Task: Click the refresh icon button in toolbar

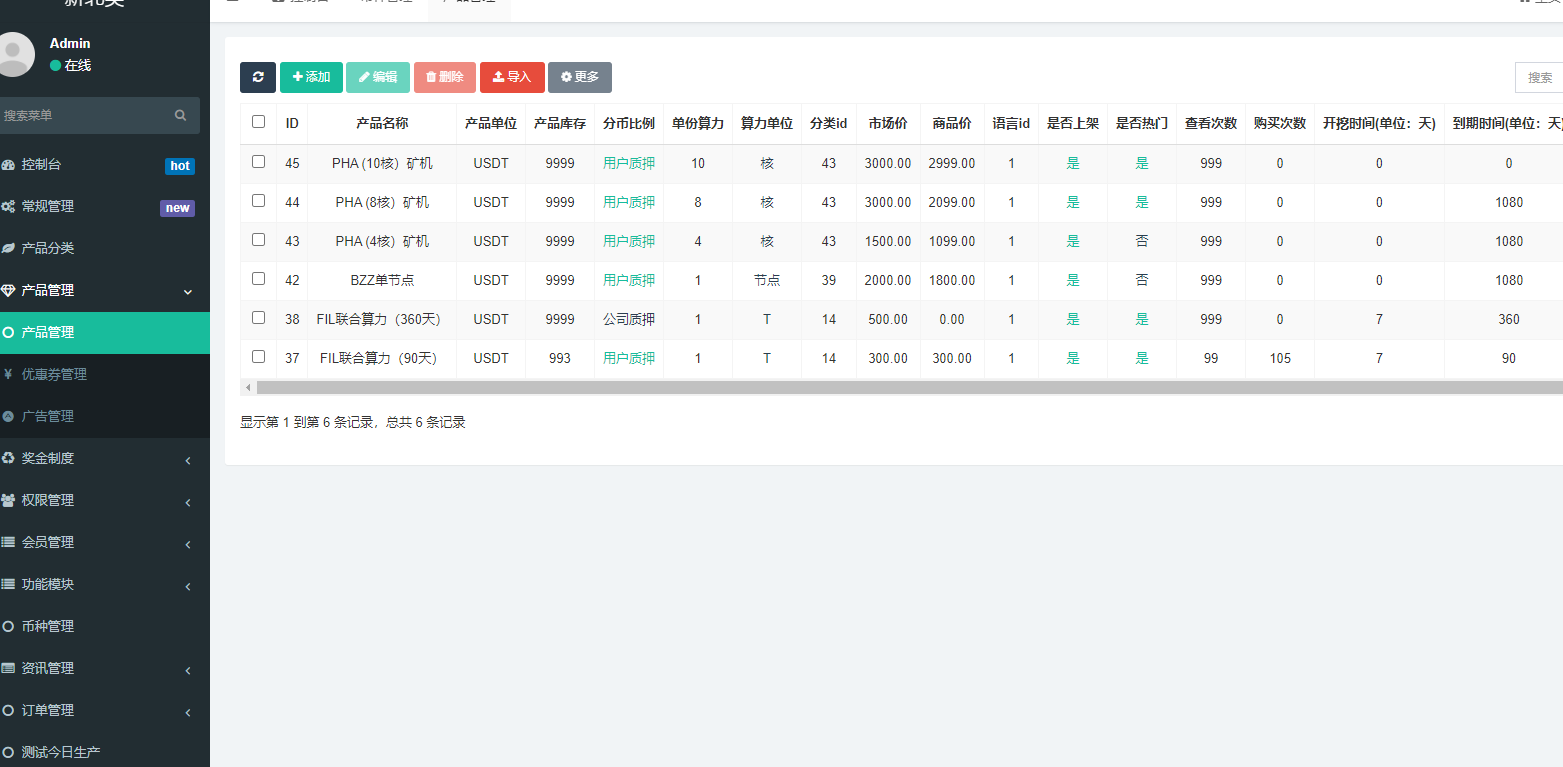Action: pyautogui.click(x=258, y=77)
